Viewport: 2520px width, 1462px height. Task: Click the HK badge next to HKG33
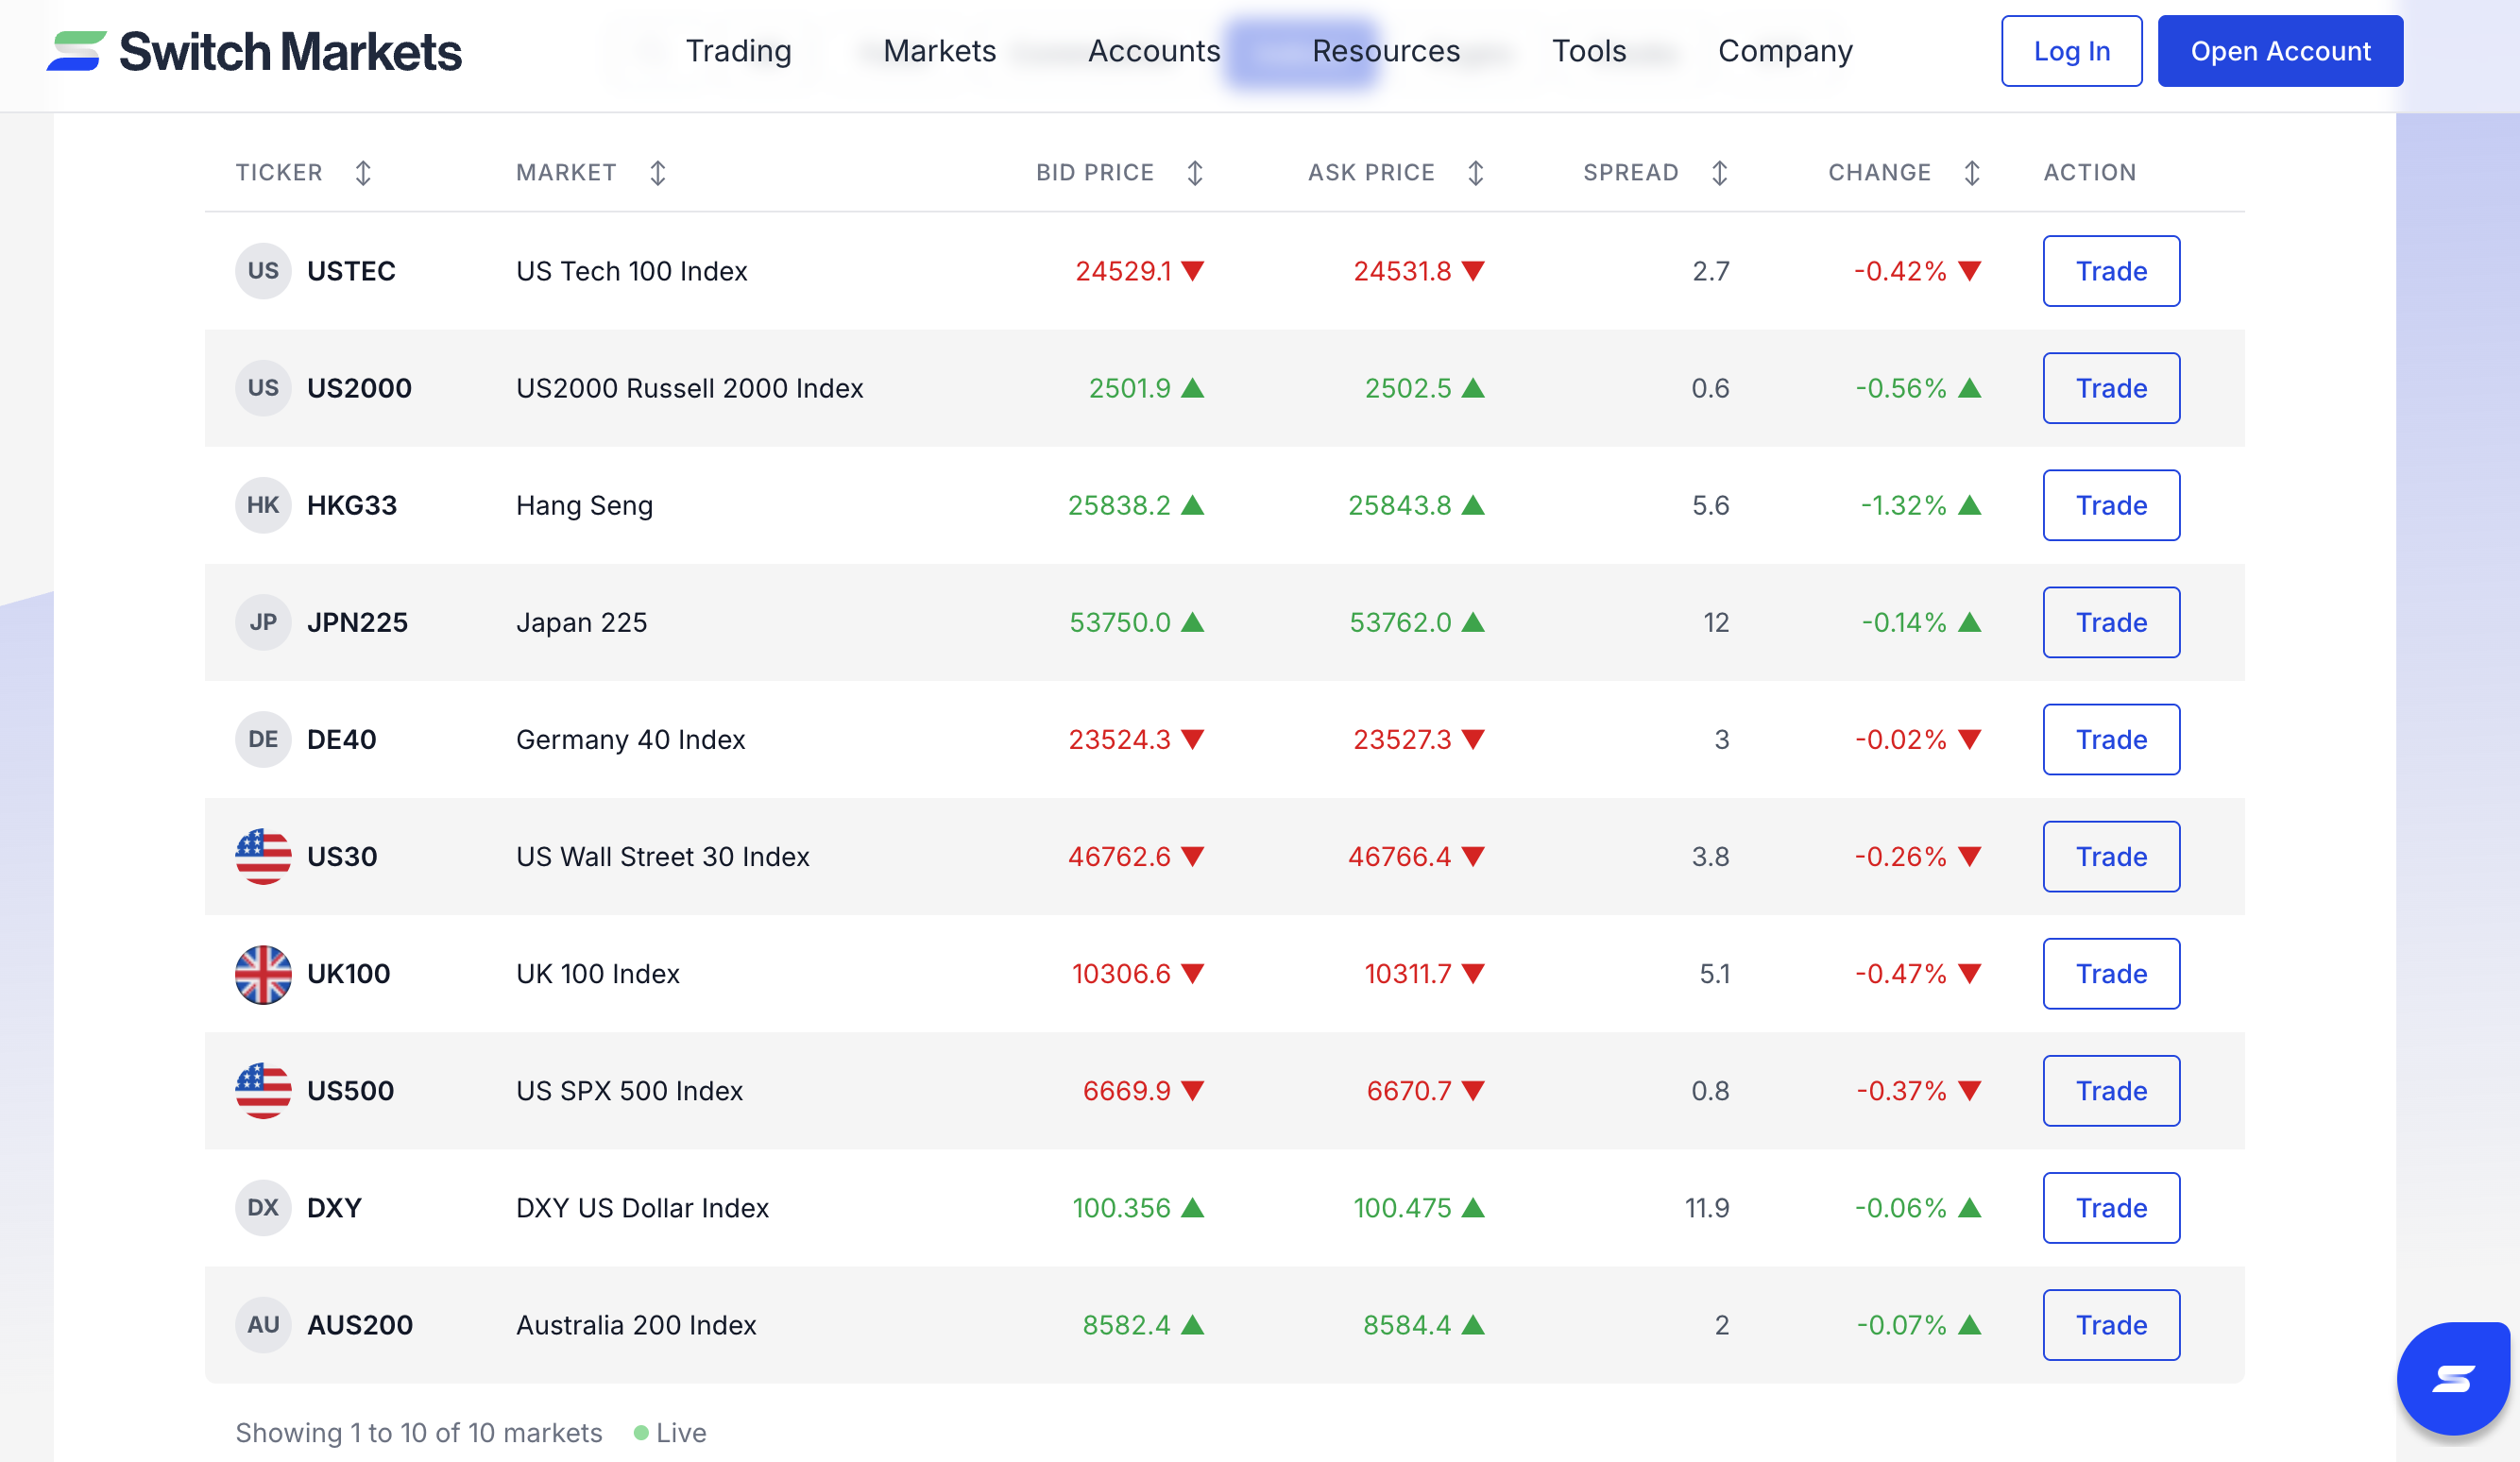tap(263, 505)
